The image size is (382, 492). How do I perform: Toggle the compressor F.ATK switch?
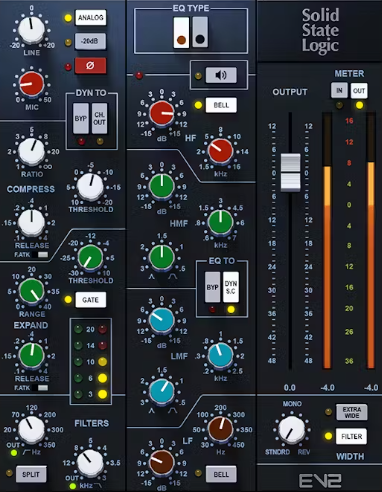(43, 255)
